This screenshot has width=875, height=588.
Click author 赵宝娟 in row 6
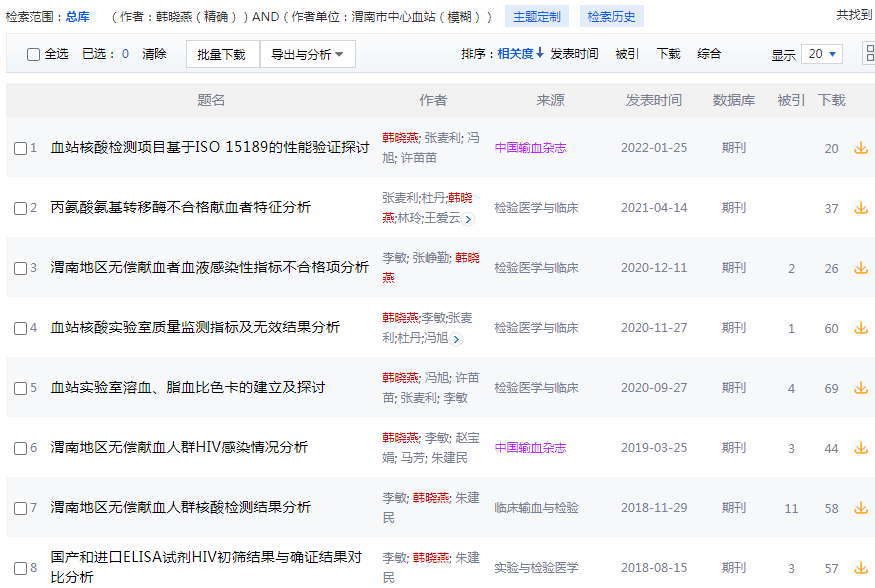click(x=431, y=448)
